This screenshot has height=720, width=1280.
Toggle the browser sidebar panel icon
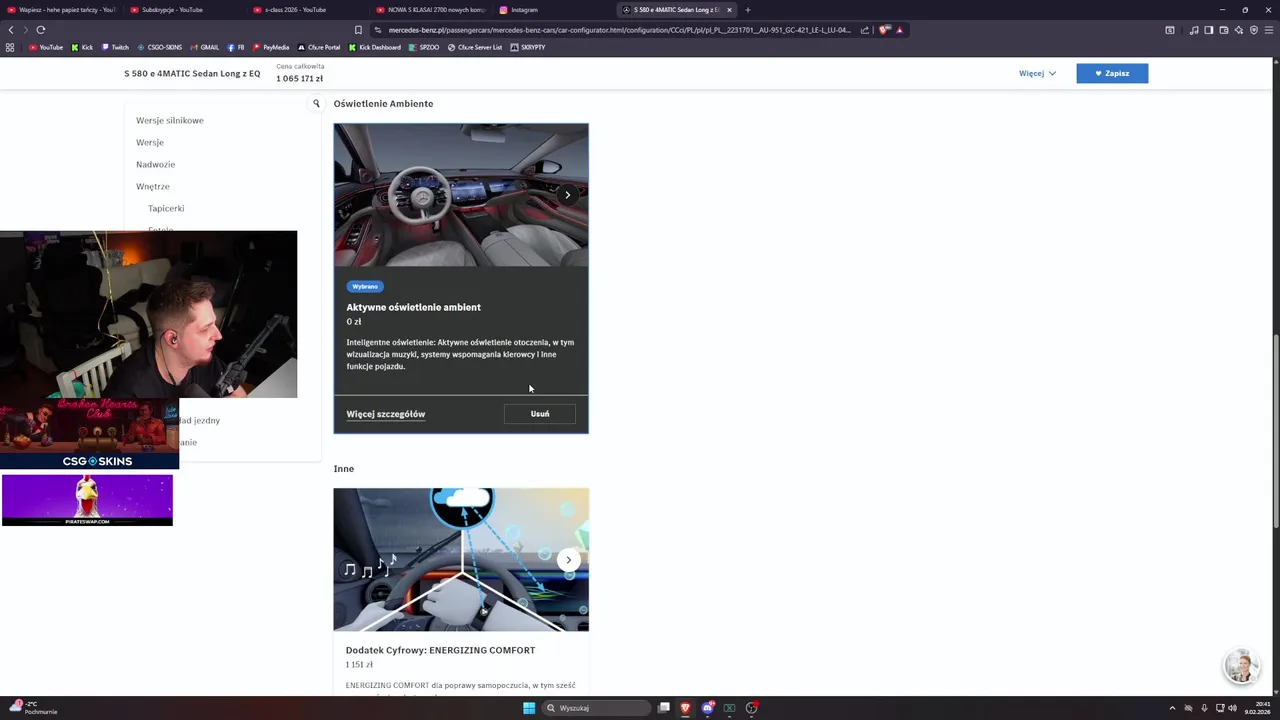(x=1209, y=30)
